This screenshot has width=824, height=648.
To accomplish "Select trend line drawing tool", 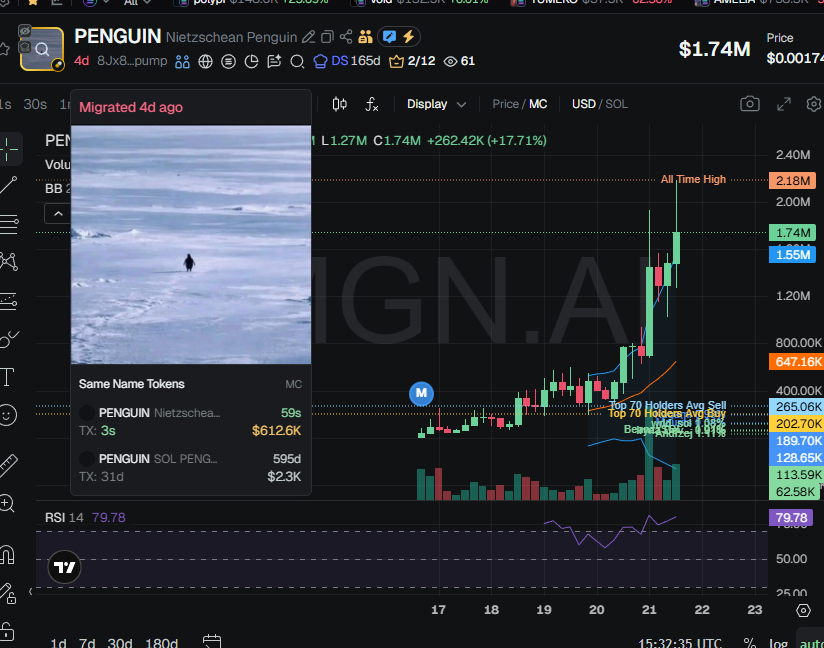I will pos(9,186).
